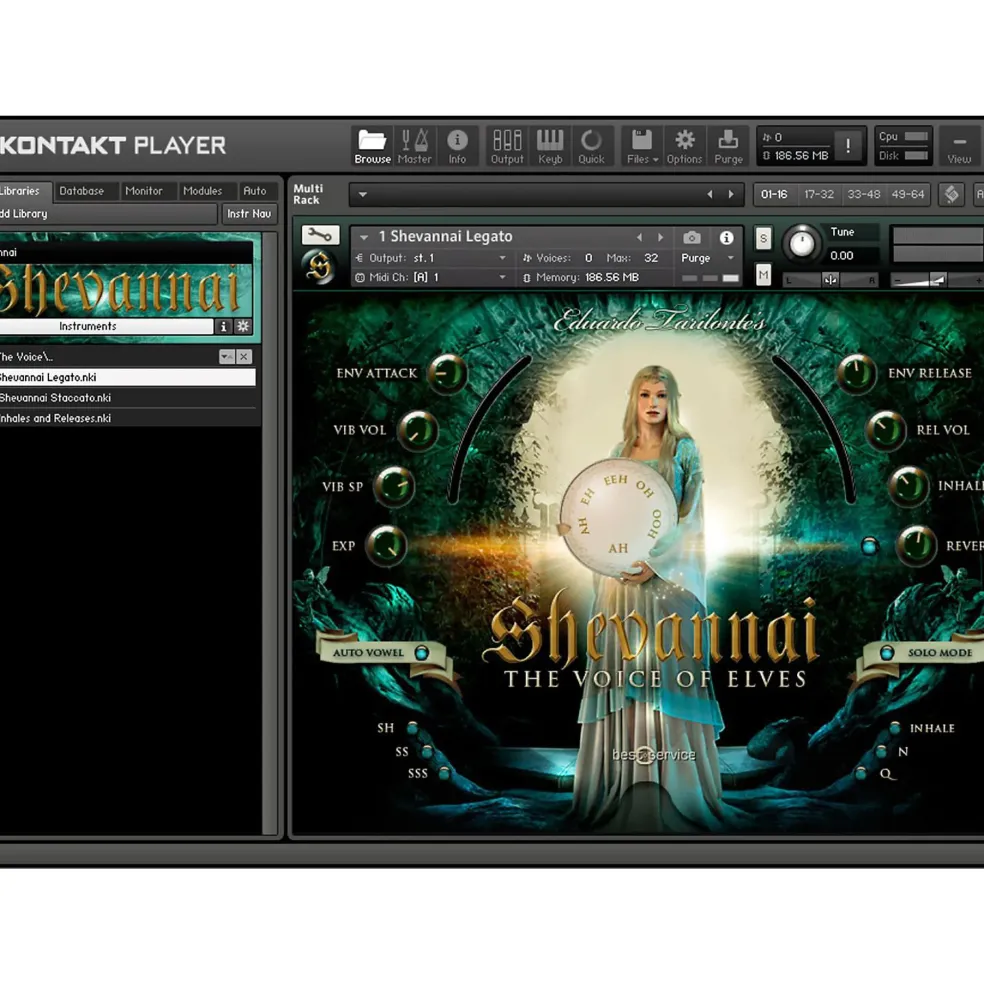Click the camera snapshot icon
Screen dimensions: 984x985
[x=692, y=237]
